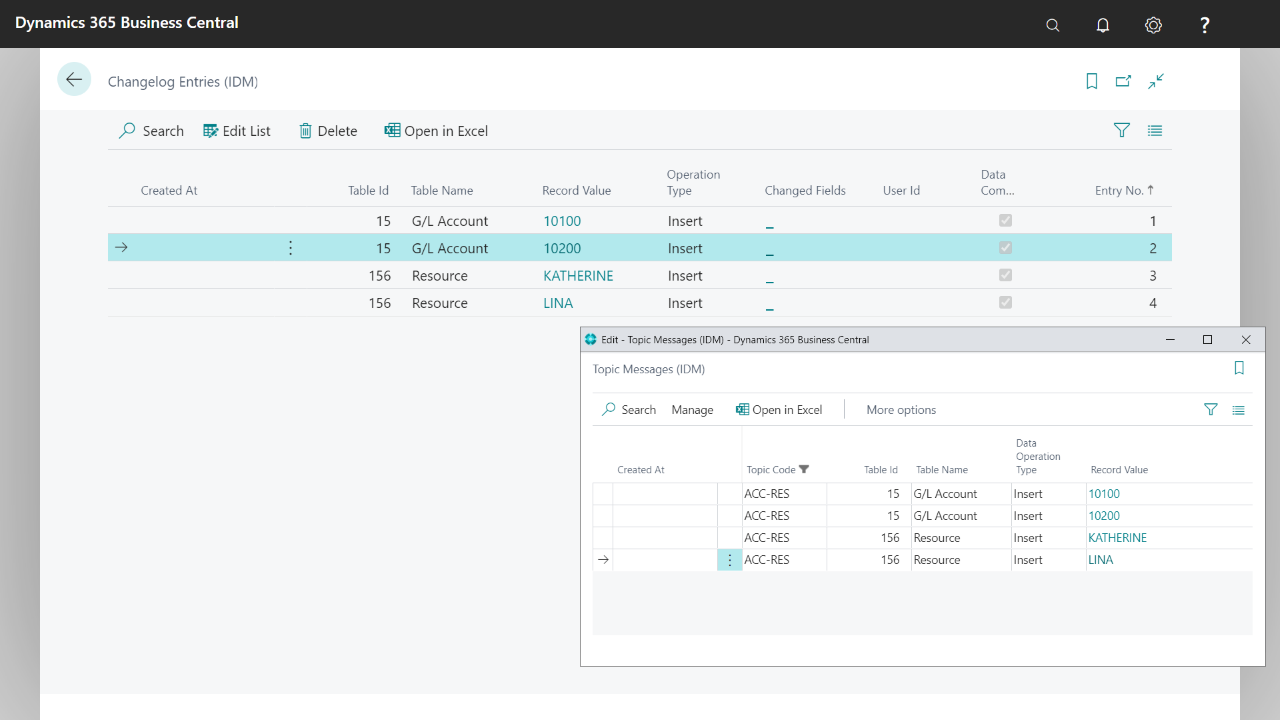Switch Topic Messages list layout view
The width and height of the screenshot is (1280, 720).
point(1238,409)
